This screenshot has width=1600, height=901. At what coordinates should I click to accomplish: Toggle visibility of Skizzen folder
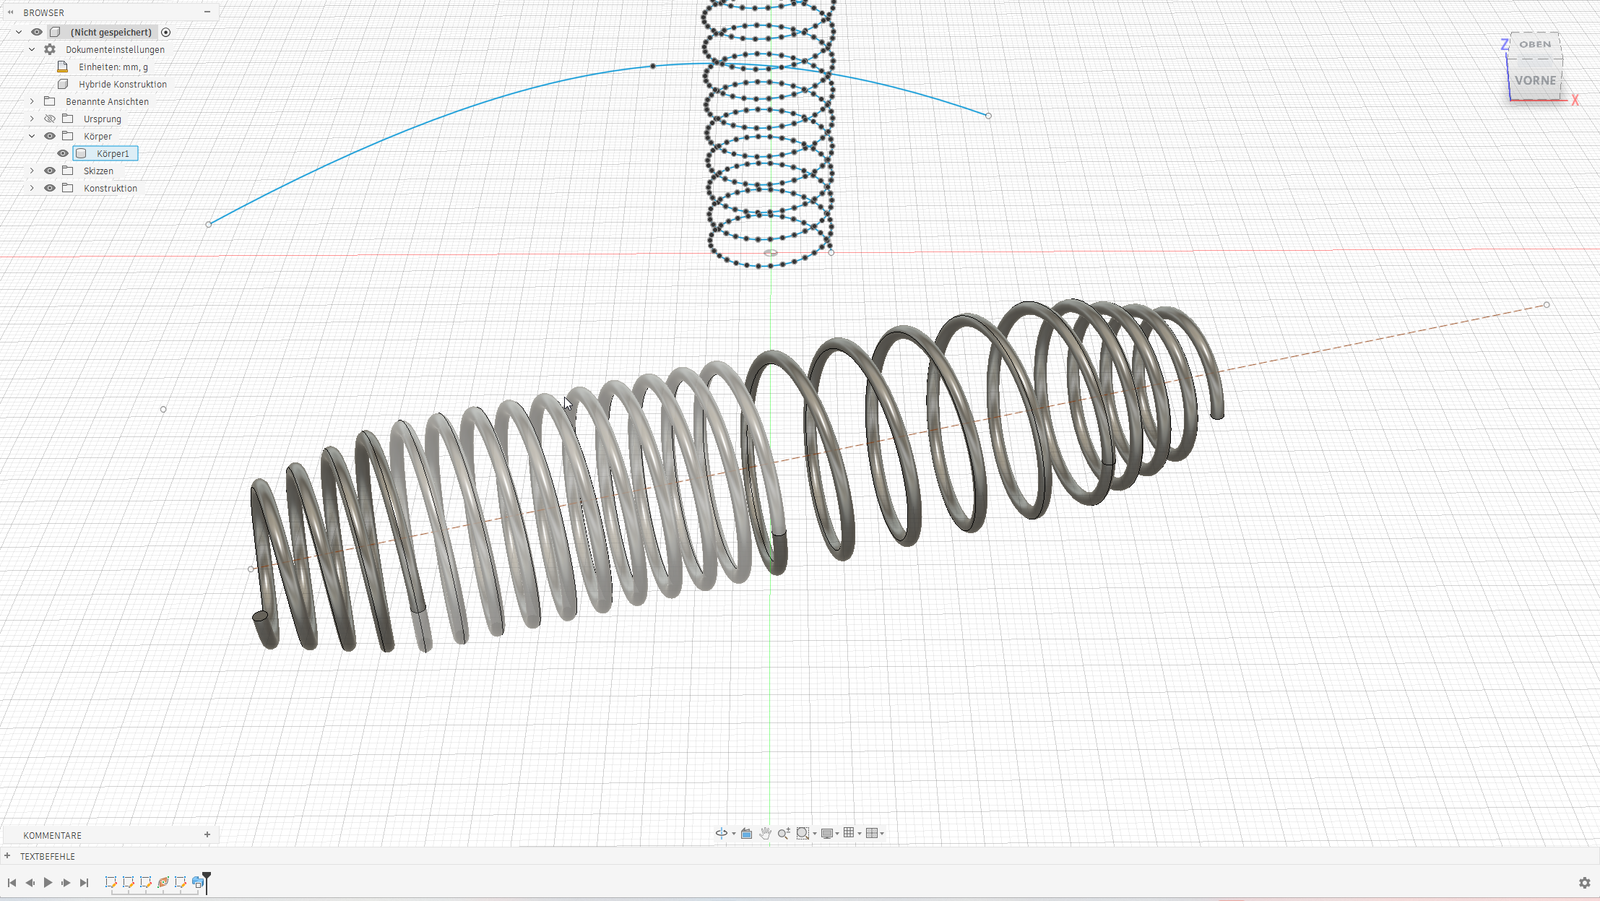[x=50, y=171]
